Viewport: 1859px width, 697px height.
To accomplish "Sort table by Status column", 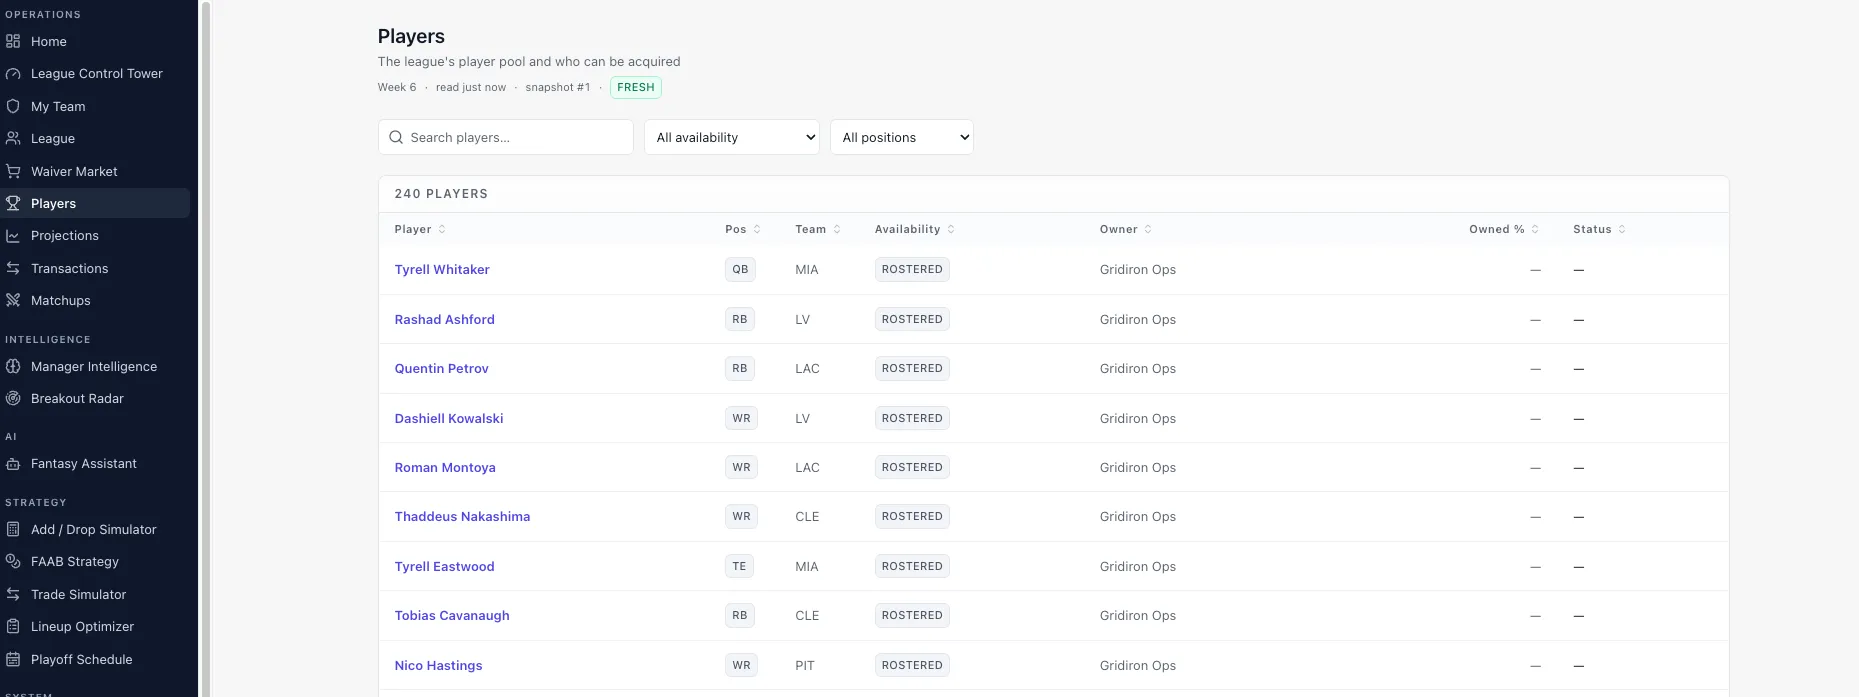I will (x=1599, y=229).
